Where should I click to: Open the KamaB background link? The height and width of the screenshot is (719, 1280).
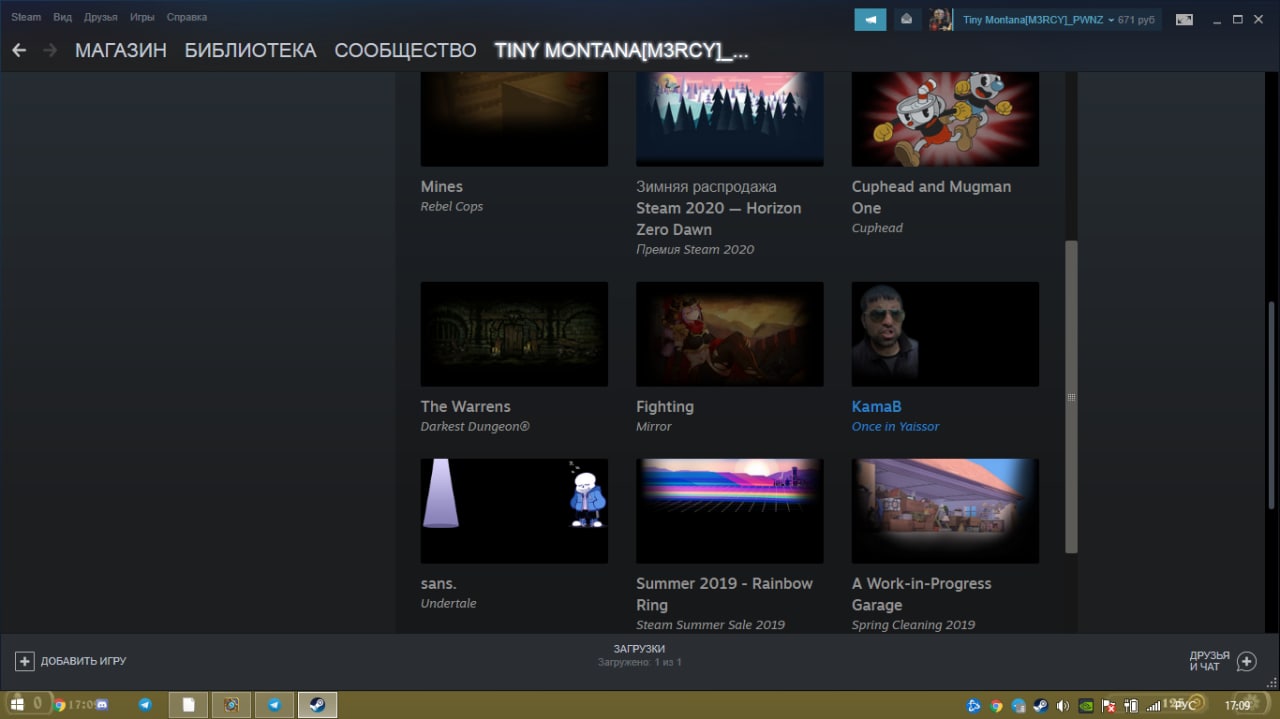tap(876, 406)
